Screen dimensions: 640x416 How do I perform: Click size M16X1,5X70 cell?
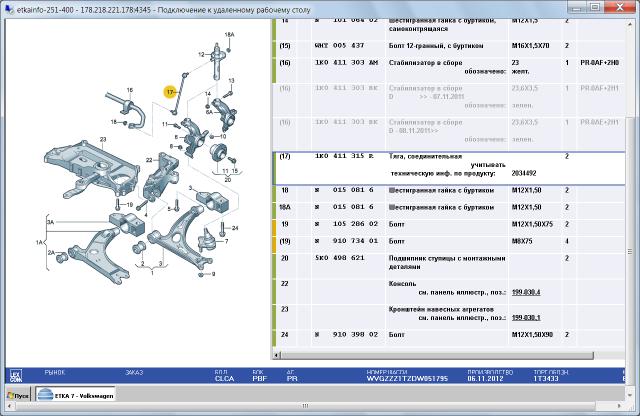click(x=530, y=46)
